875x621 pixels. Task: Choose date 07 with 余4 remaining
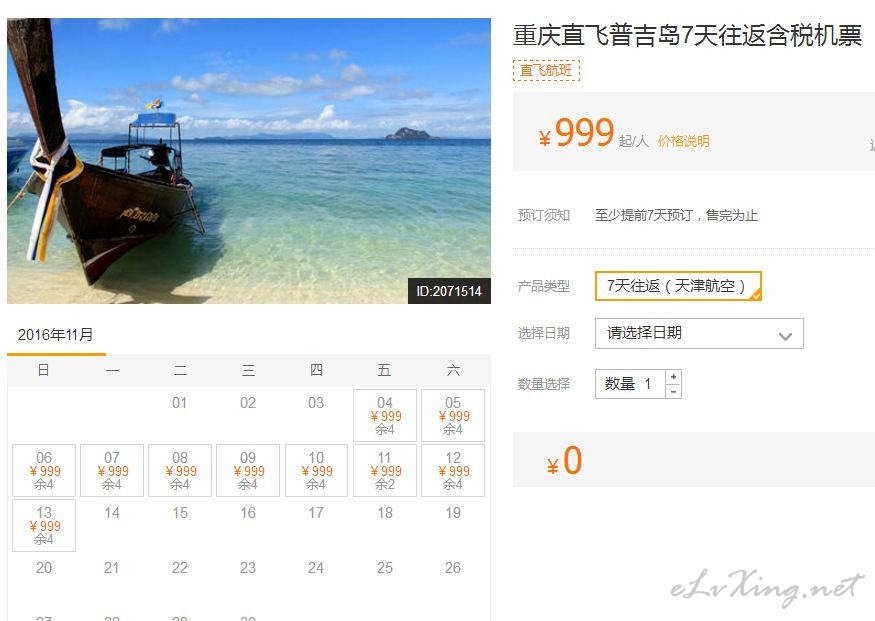pos(112,470)
